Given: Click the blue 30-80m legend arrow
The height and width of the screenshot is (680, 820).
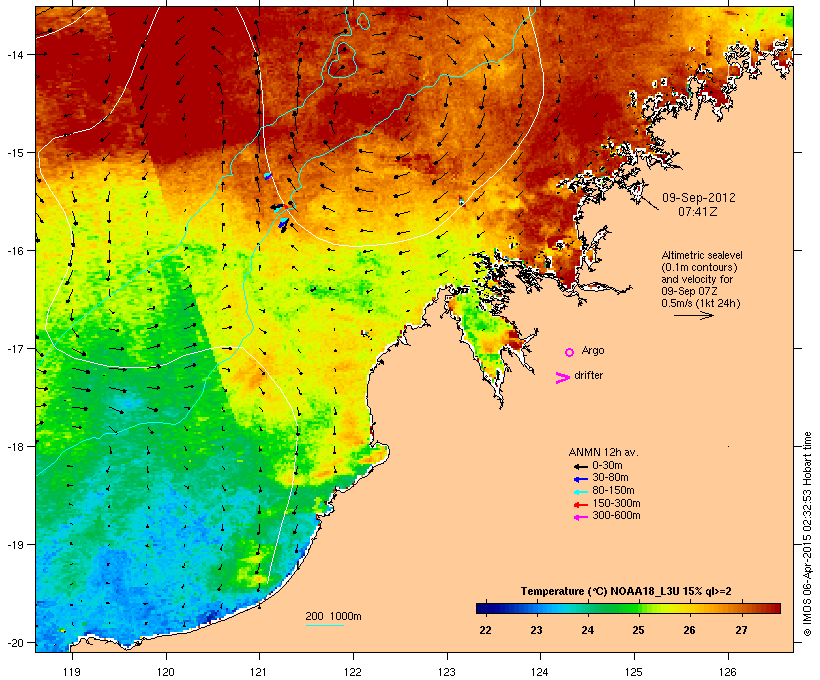Looking at the screenshot, I should point(580,479).
